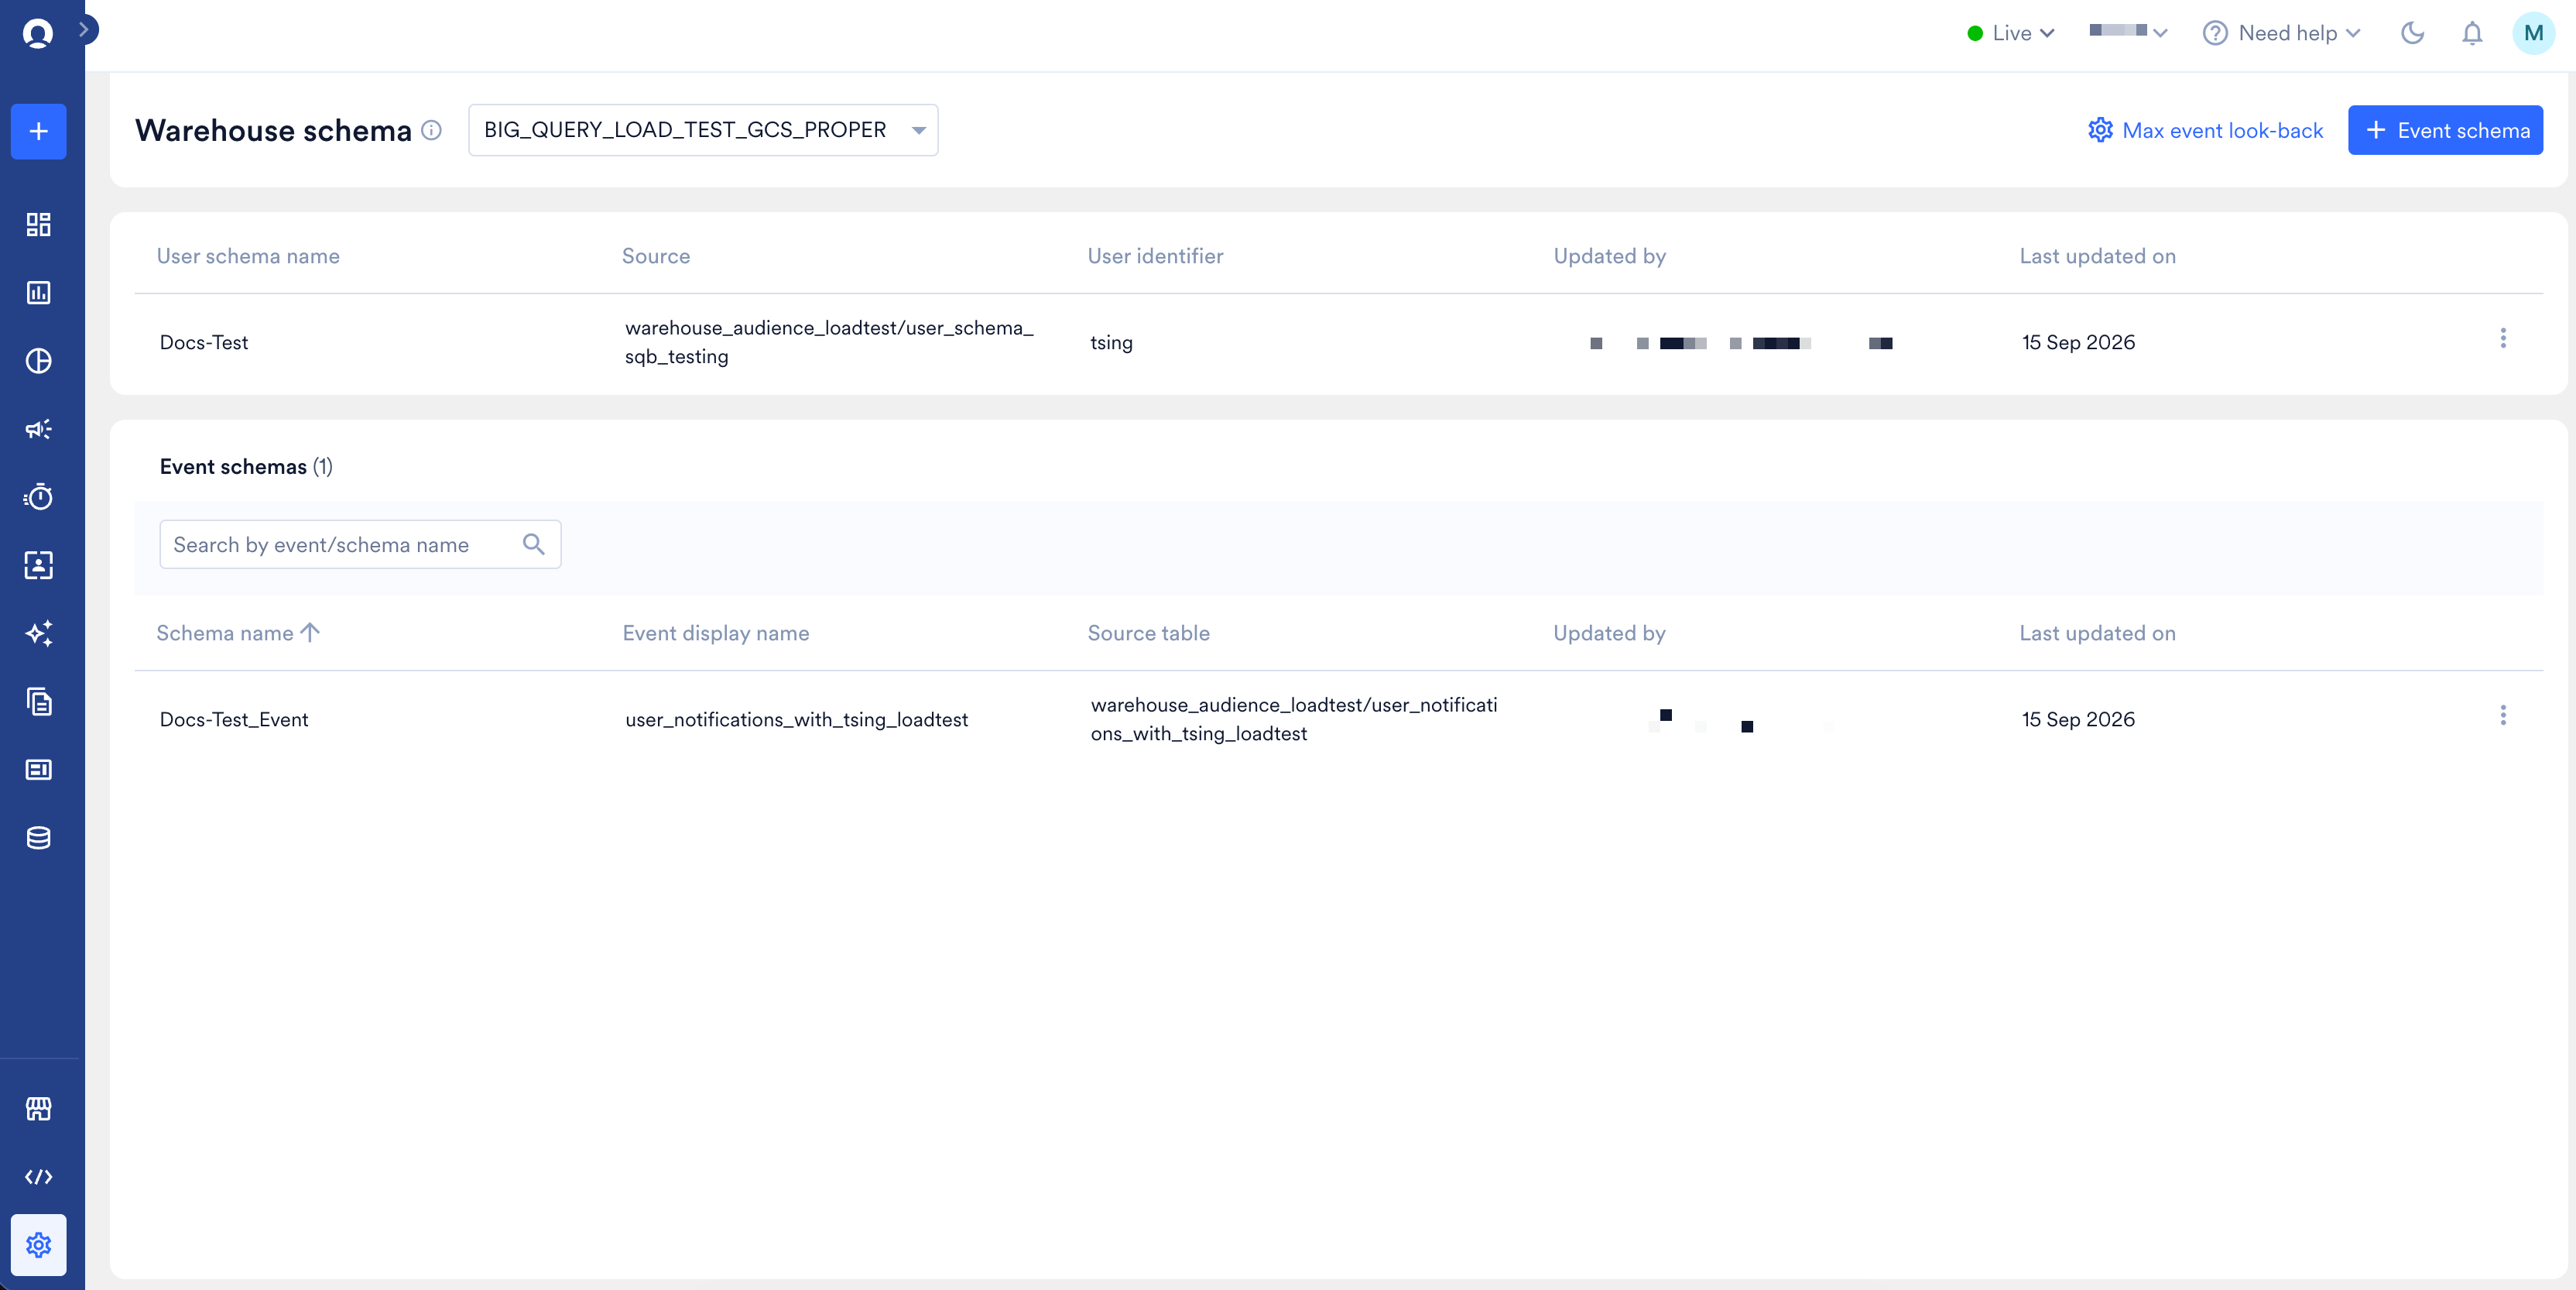2576x1290 pixels.
Task: Click the user_notifications_with_tsing_loadtest display name
Action: pyautogui.click(x=797, y=719)
